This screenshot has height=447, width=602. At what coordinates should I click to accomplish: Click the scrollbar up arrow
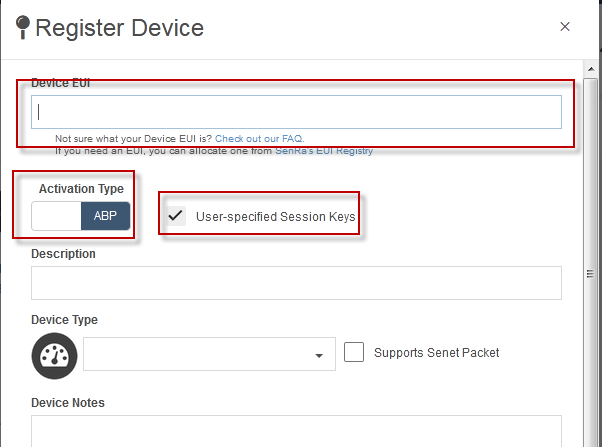pyautogui.click(x=591, y=69)
